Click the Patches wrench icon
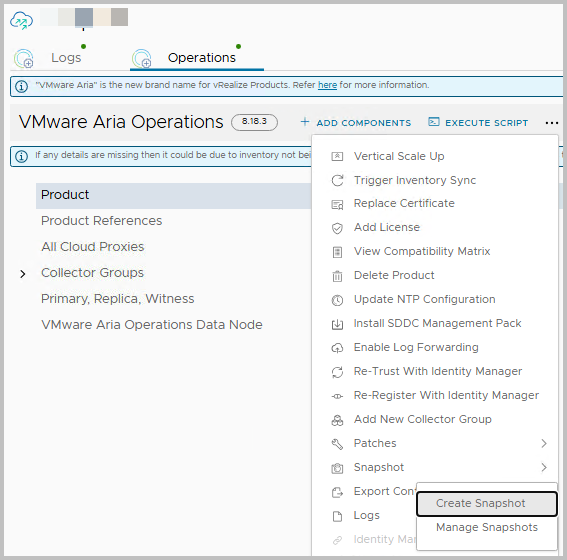Viewport: 567px width, 560px height. pos(337,444)
